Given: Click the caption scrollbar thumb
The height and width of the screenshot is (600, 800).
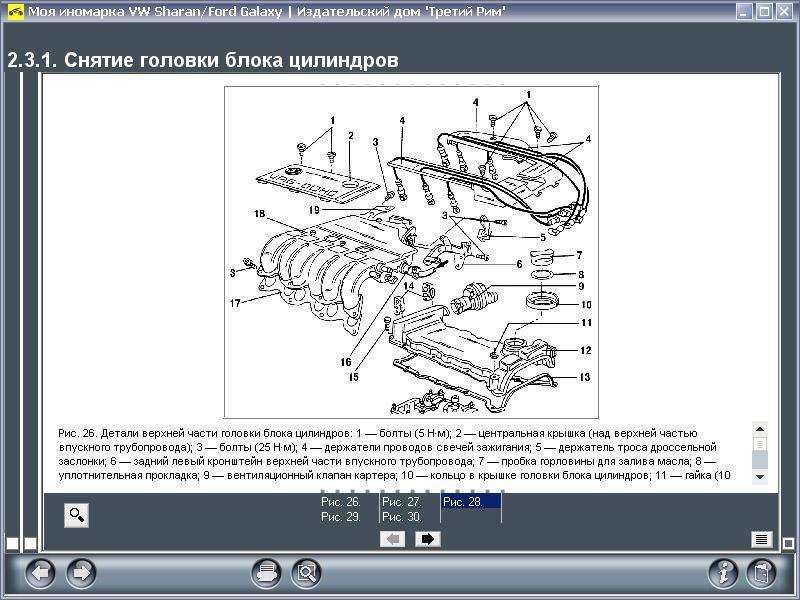Looking at the screenshot, I should pos(760,444).
